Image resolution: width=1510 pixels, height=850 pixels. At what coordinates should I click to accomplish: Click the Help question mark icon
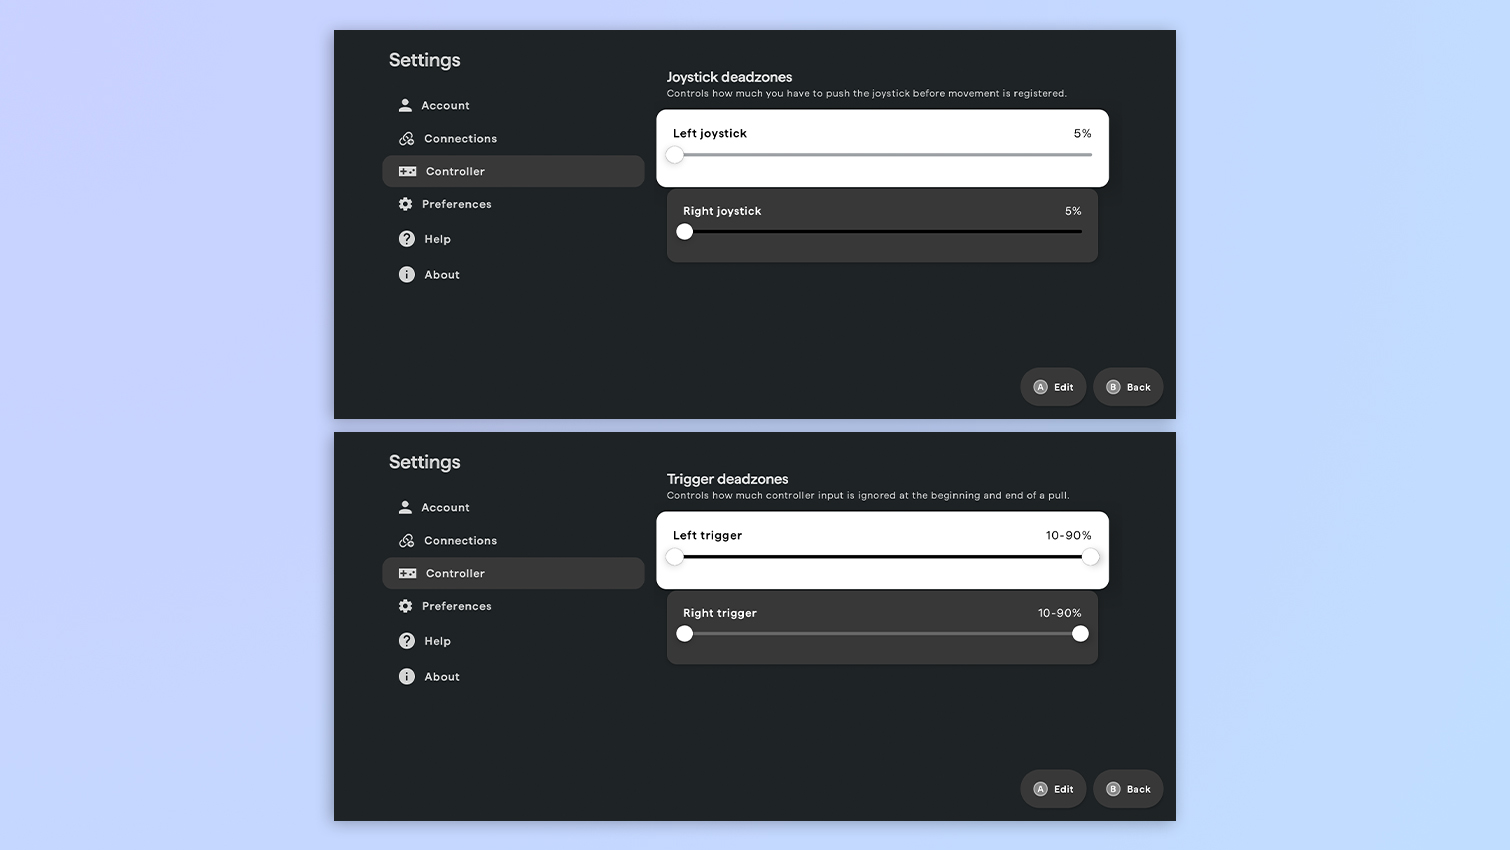[406, 239]
